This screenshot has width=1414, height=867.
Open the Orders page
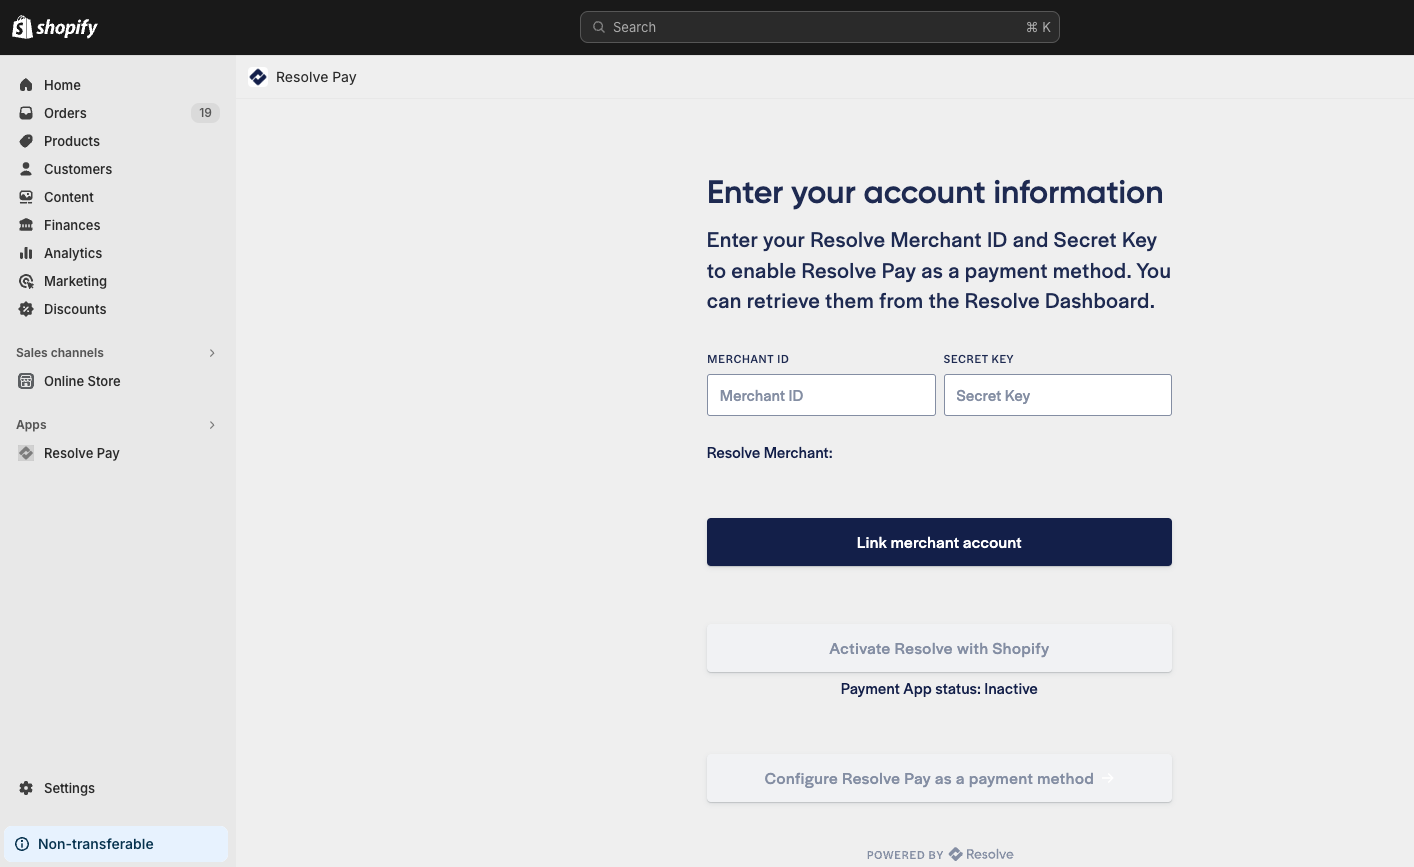tap(118, 113)
